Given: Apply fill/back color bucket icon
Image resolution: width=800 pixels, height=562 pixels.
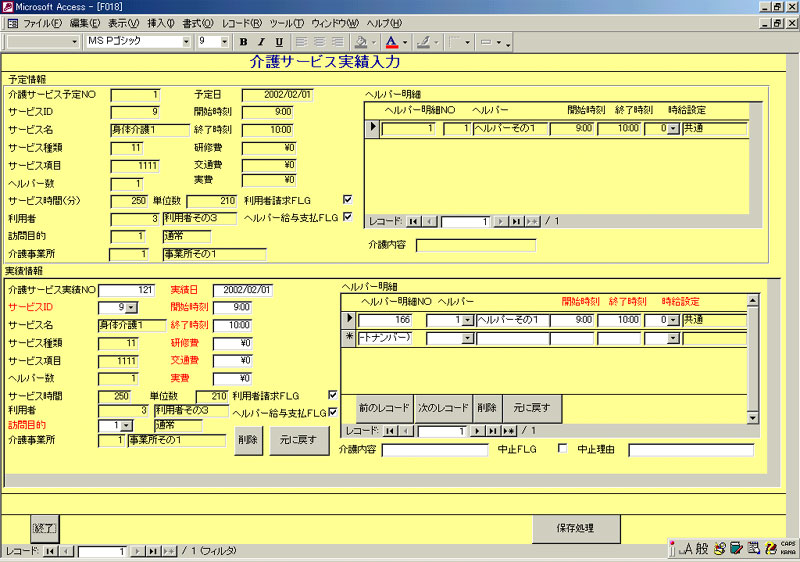Looking at the screenshot, I should 361,42.
